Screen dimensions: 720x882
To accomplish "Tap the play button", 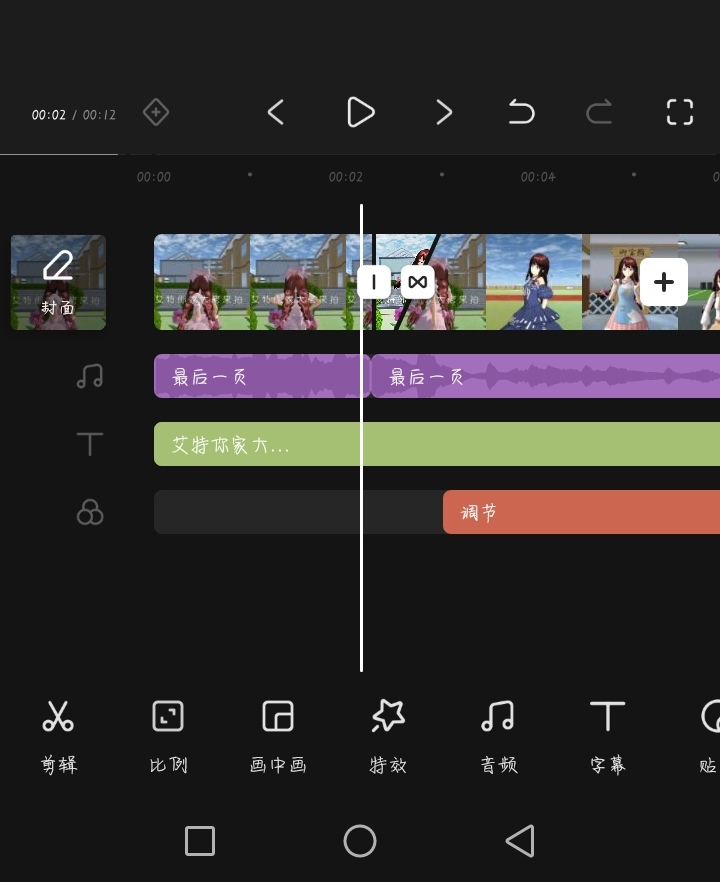I will [360, 112].
